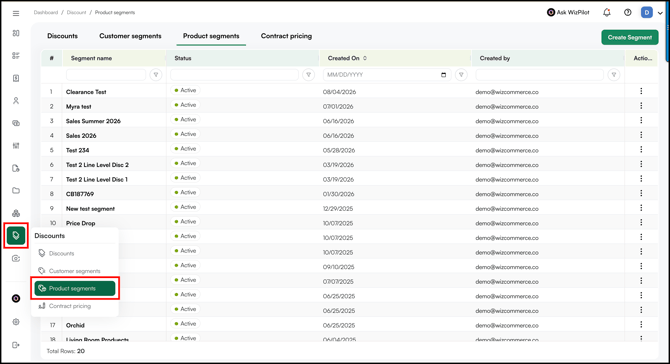This screenshot has height=364, width=670.
Task: Click the Status column header
Action: point(183,58)
